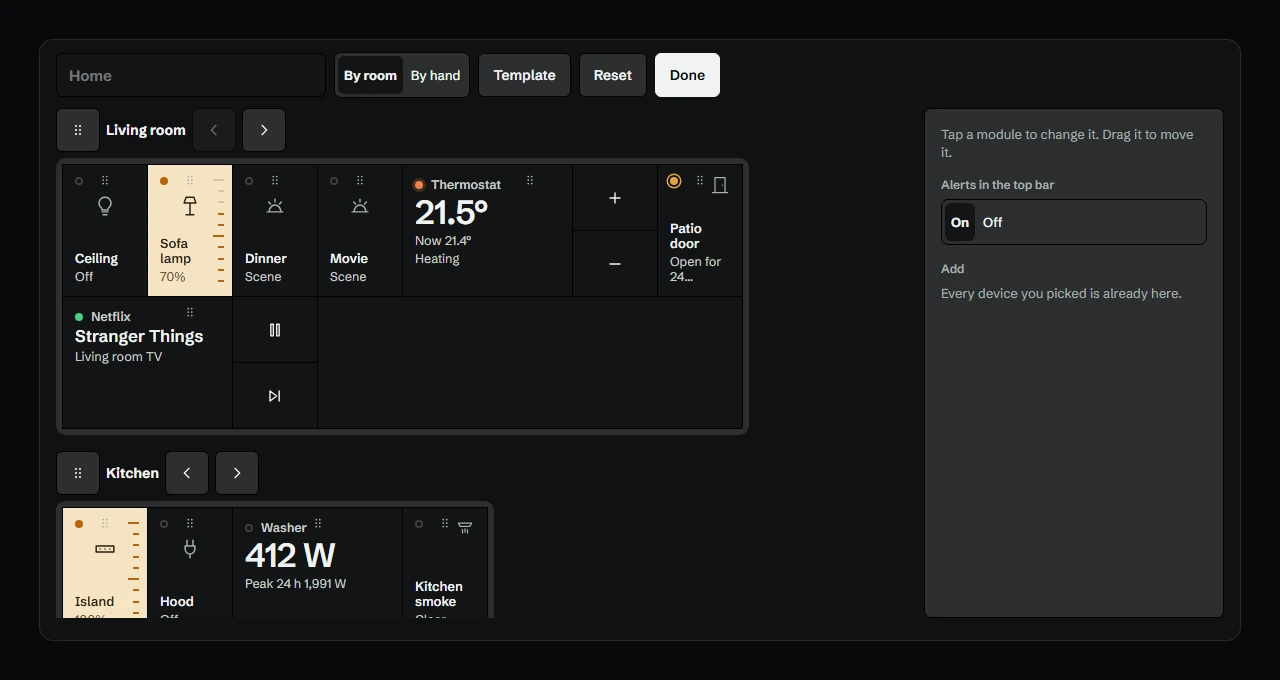1280x680 pixels.
Task: Click the Washer status dot
Action: tap(249, 528)
